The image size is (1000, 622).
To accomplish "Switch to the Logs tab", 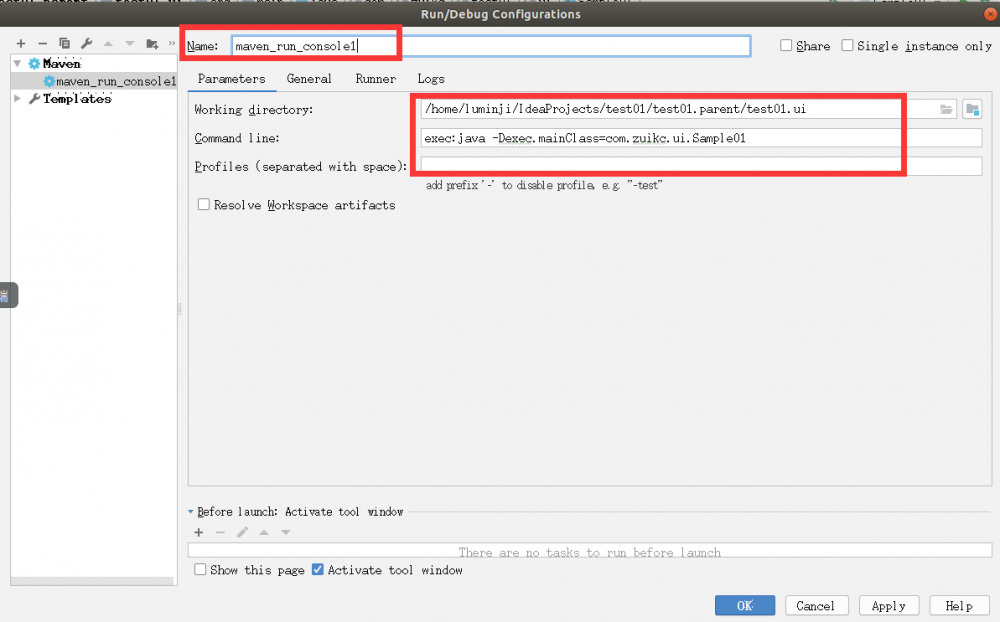I will point(431,79).
